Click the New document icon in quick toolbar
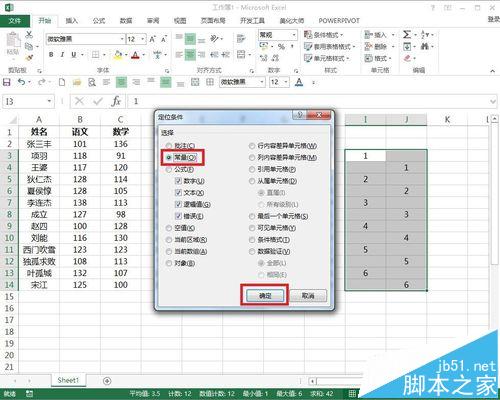The image size is (500, 400). pyautogui.click(x=62, y=82)
